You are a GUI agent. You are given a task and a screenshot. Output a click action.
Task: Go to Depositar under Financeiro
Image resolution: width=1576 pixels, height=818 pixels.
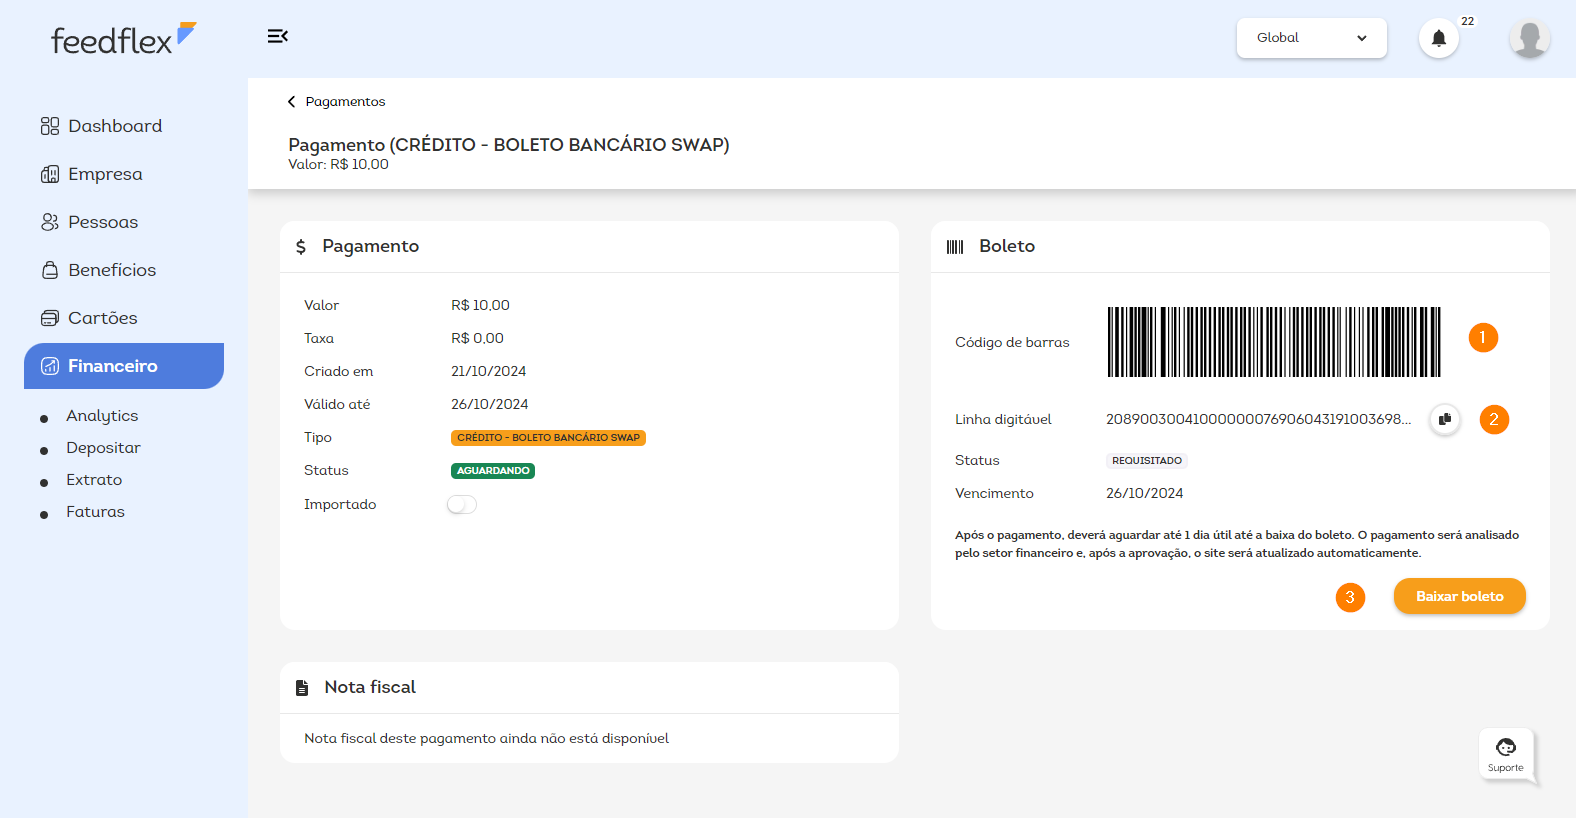click(103, 448)
